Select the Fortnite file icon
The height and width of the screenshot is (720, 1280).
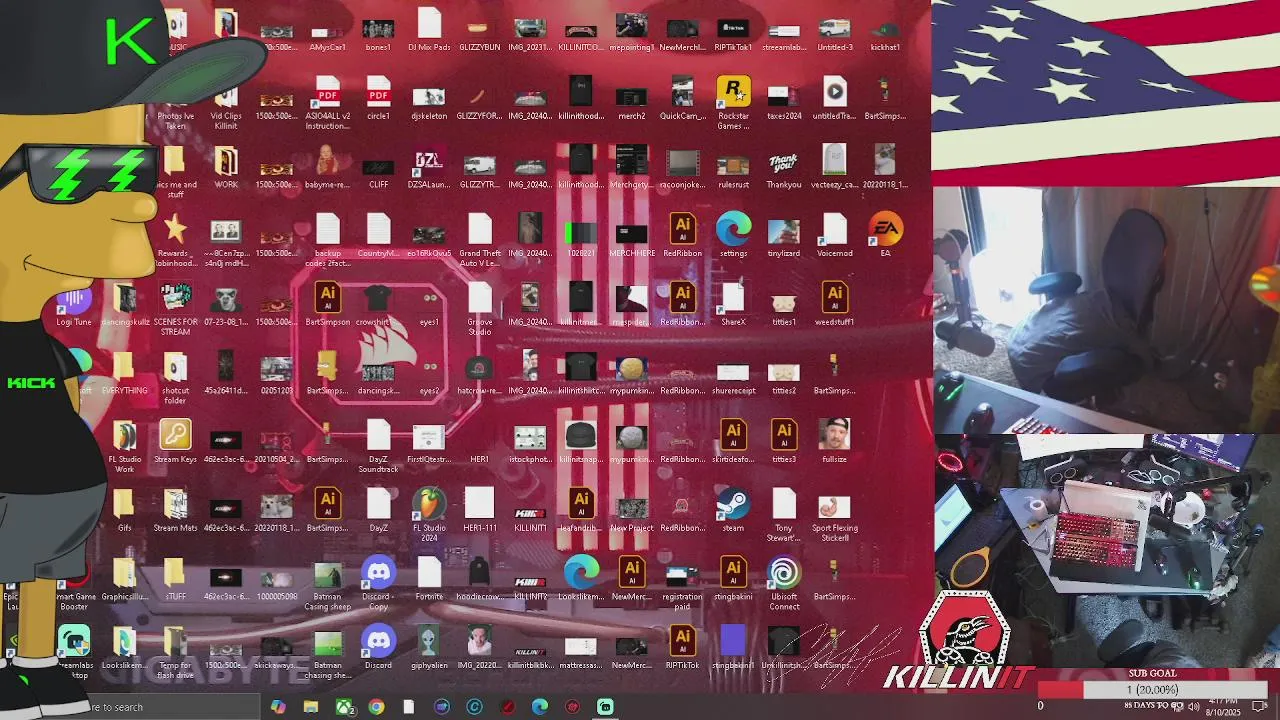[x=429, y=574]
